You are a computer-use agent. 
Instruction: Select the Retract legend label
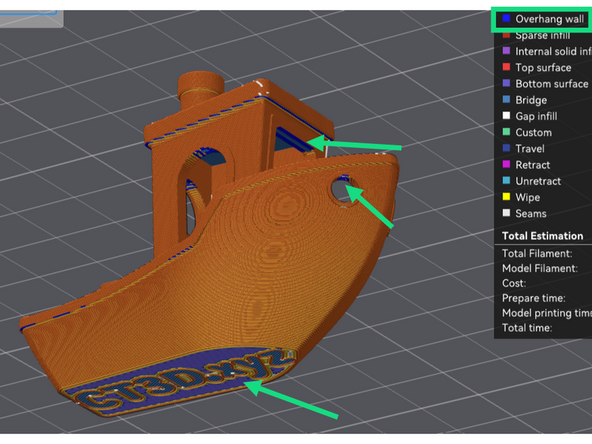pyautogui.click(x=532, y=165)
